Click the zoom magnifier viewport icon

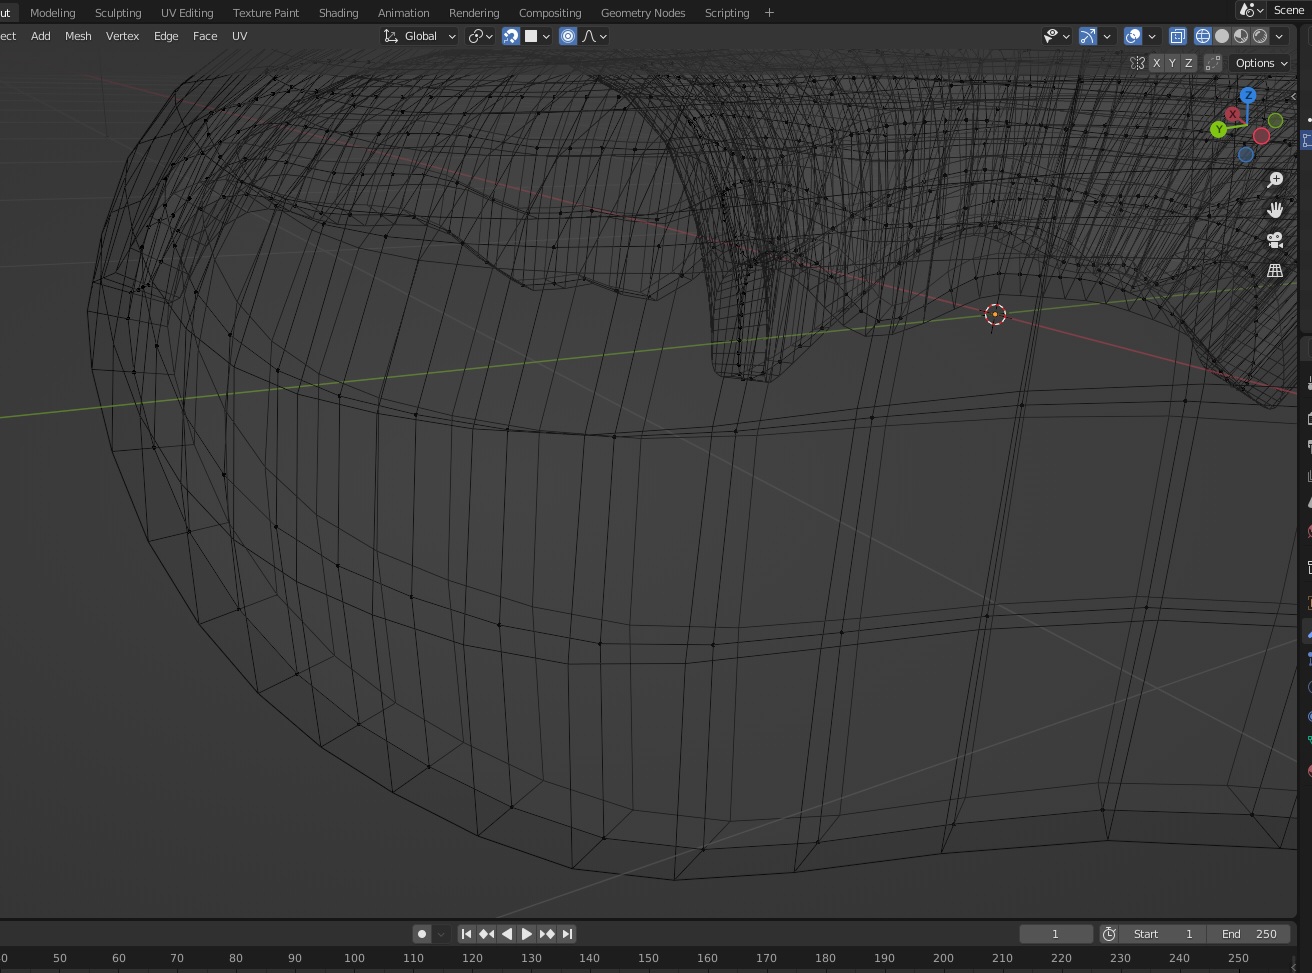click(x=1275, y=180)
